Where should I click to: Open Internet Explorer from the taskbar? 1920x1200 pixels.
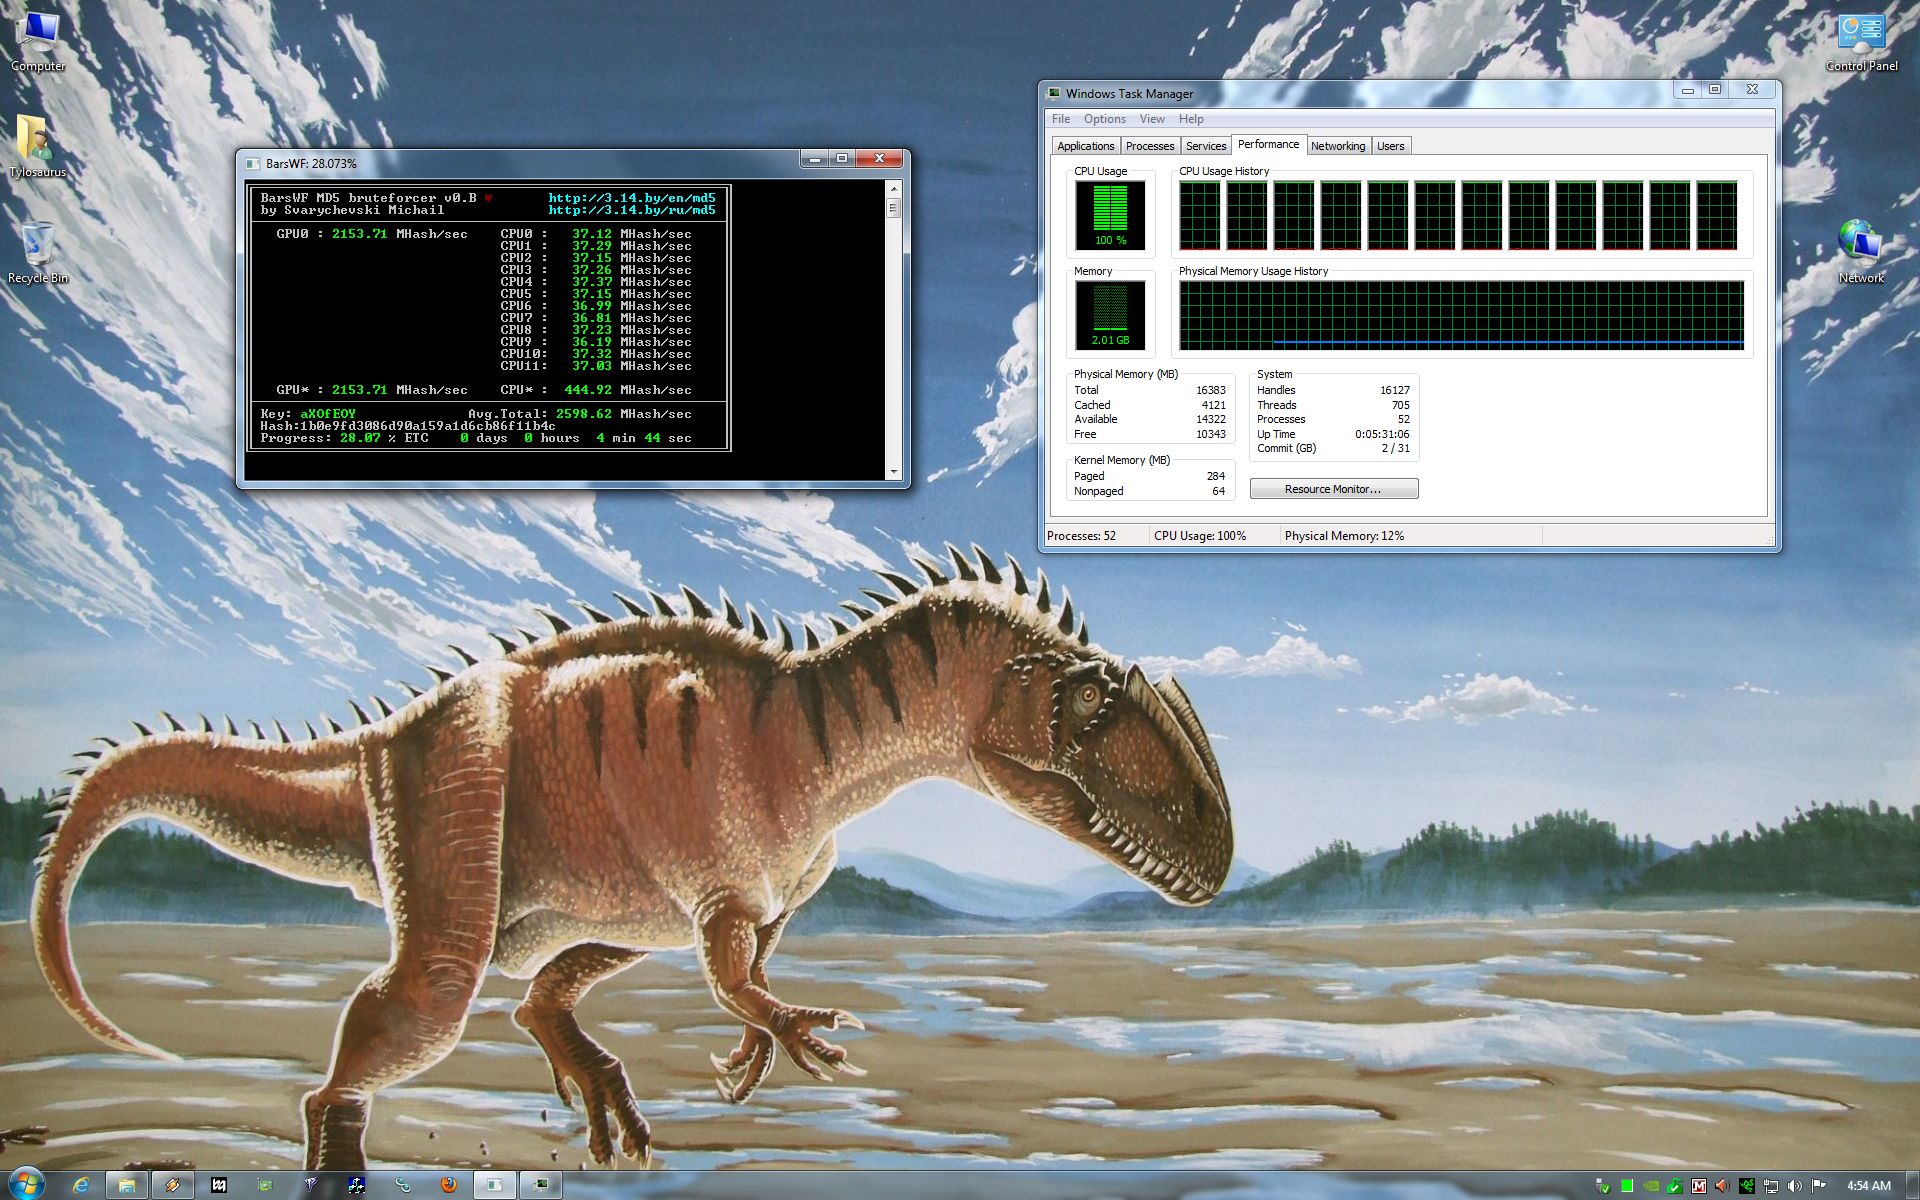pos(81,1185)
